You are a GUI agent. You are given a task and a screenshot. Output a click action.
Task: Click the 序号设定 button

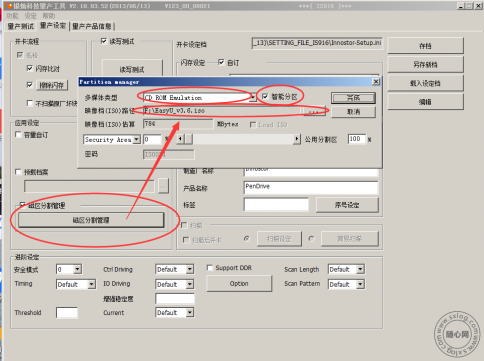tap(347, 205)
